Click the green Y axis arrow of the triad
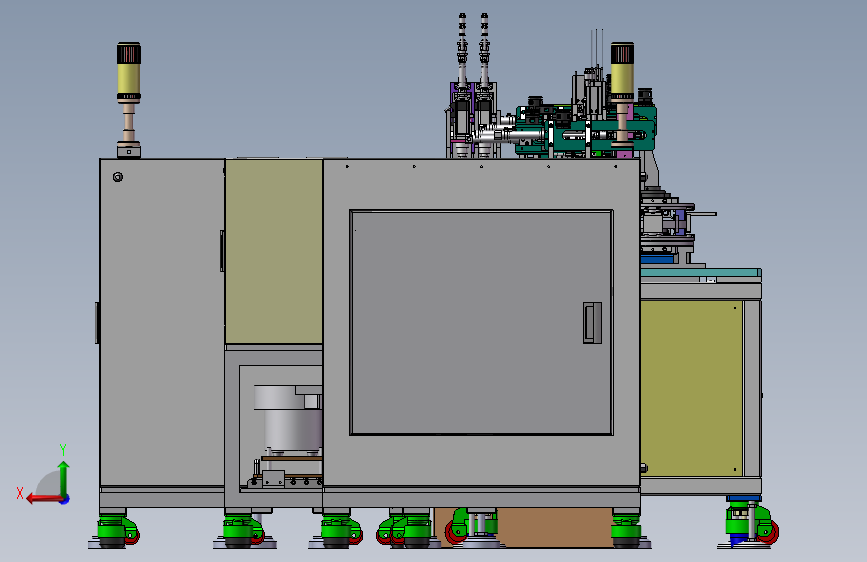Image resolution: width=867 pixels, height=562 pixels. [64, 478]
